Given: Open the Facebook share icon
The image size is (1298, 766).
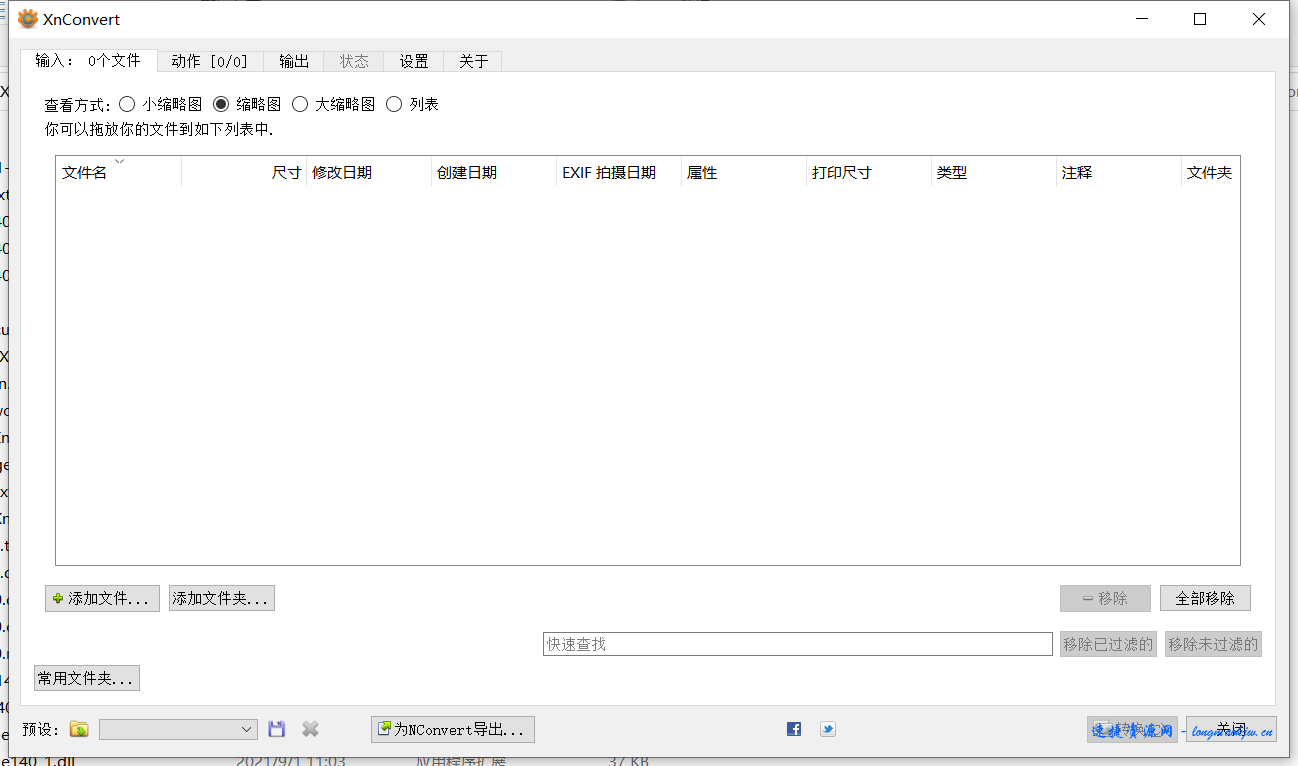Looking at the screenshot, I should [x=794, y=729].
